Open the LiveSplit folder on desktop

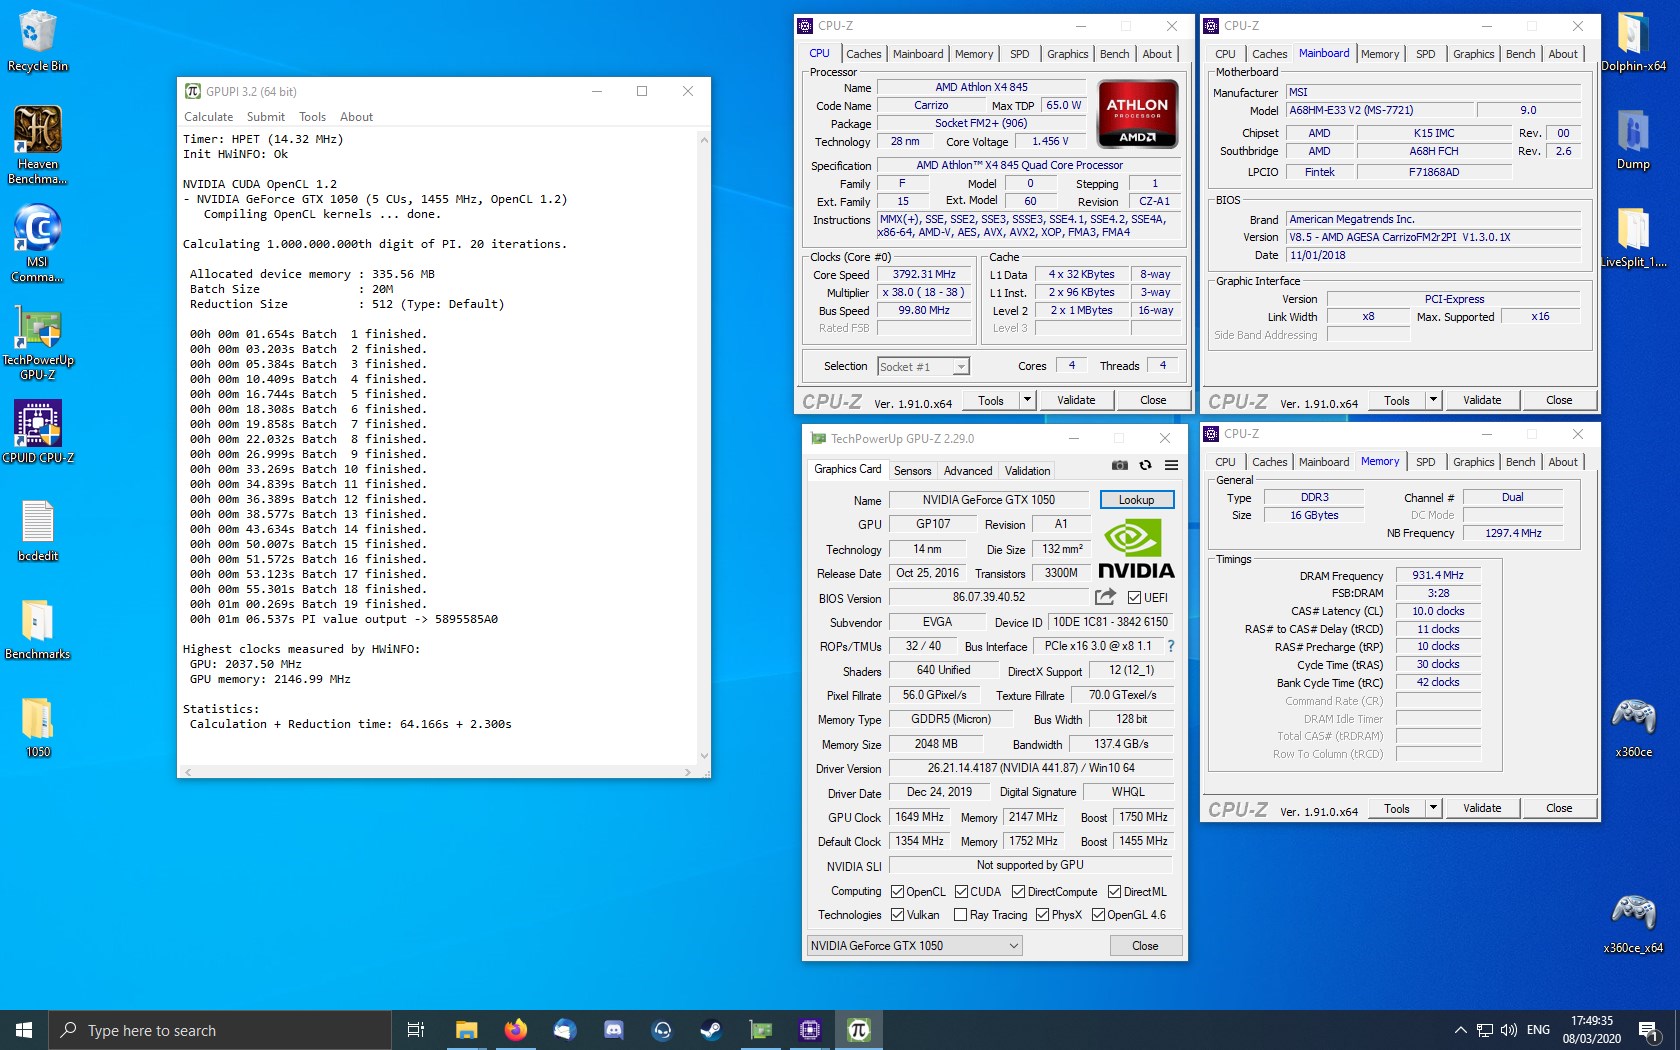1633,237
